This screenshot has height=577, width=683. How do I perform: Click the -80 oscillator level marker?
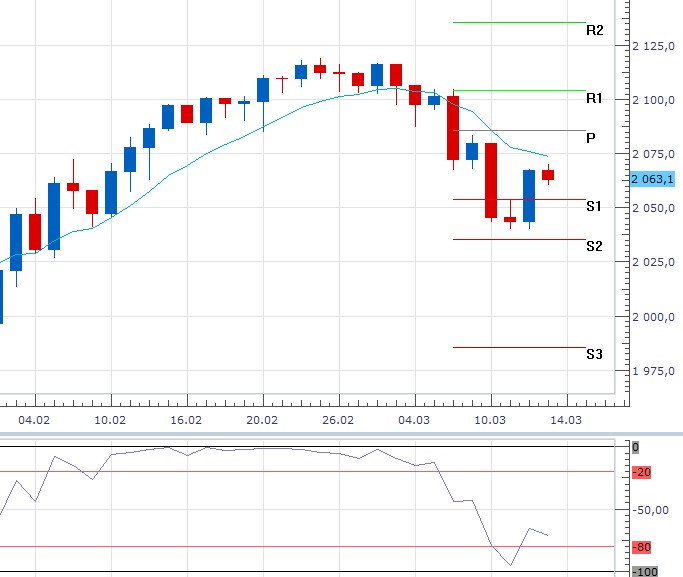[642, 547]
